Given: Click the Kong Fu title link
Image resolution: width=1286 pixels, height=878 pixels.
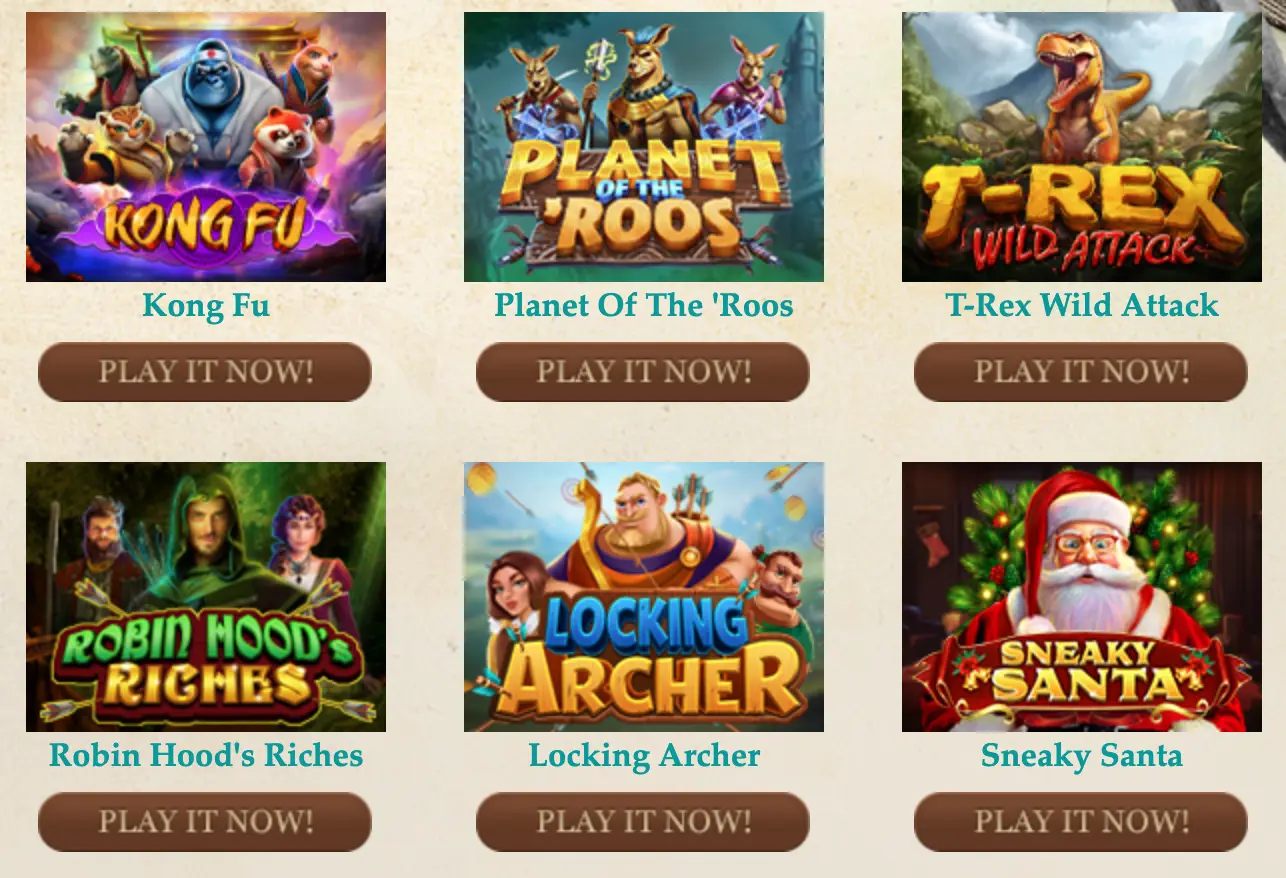Looking at the screenshot, I should point(206,305).
